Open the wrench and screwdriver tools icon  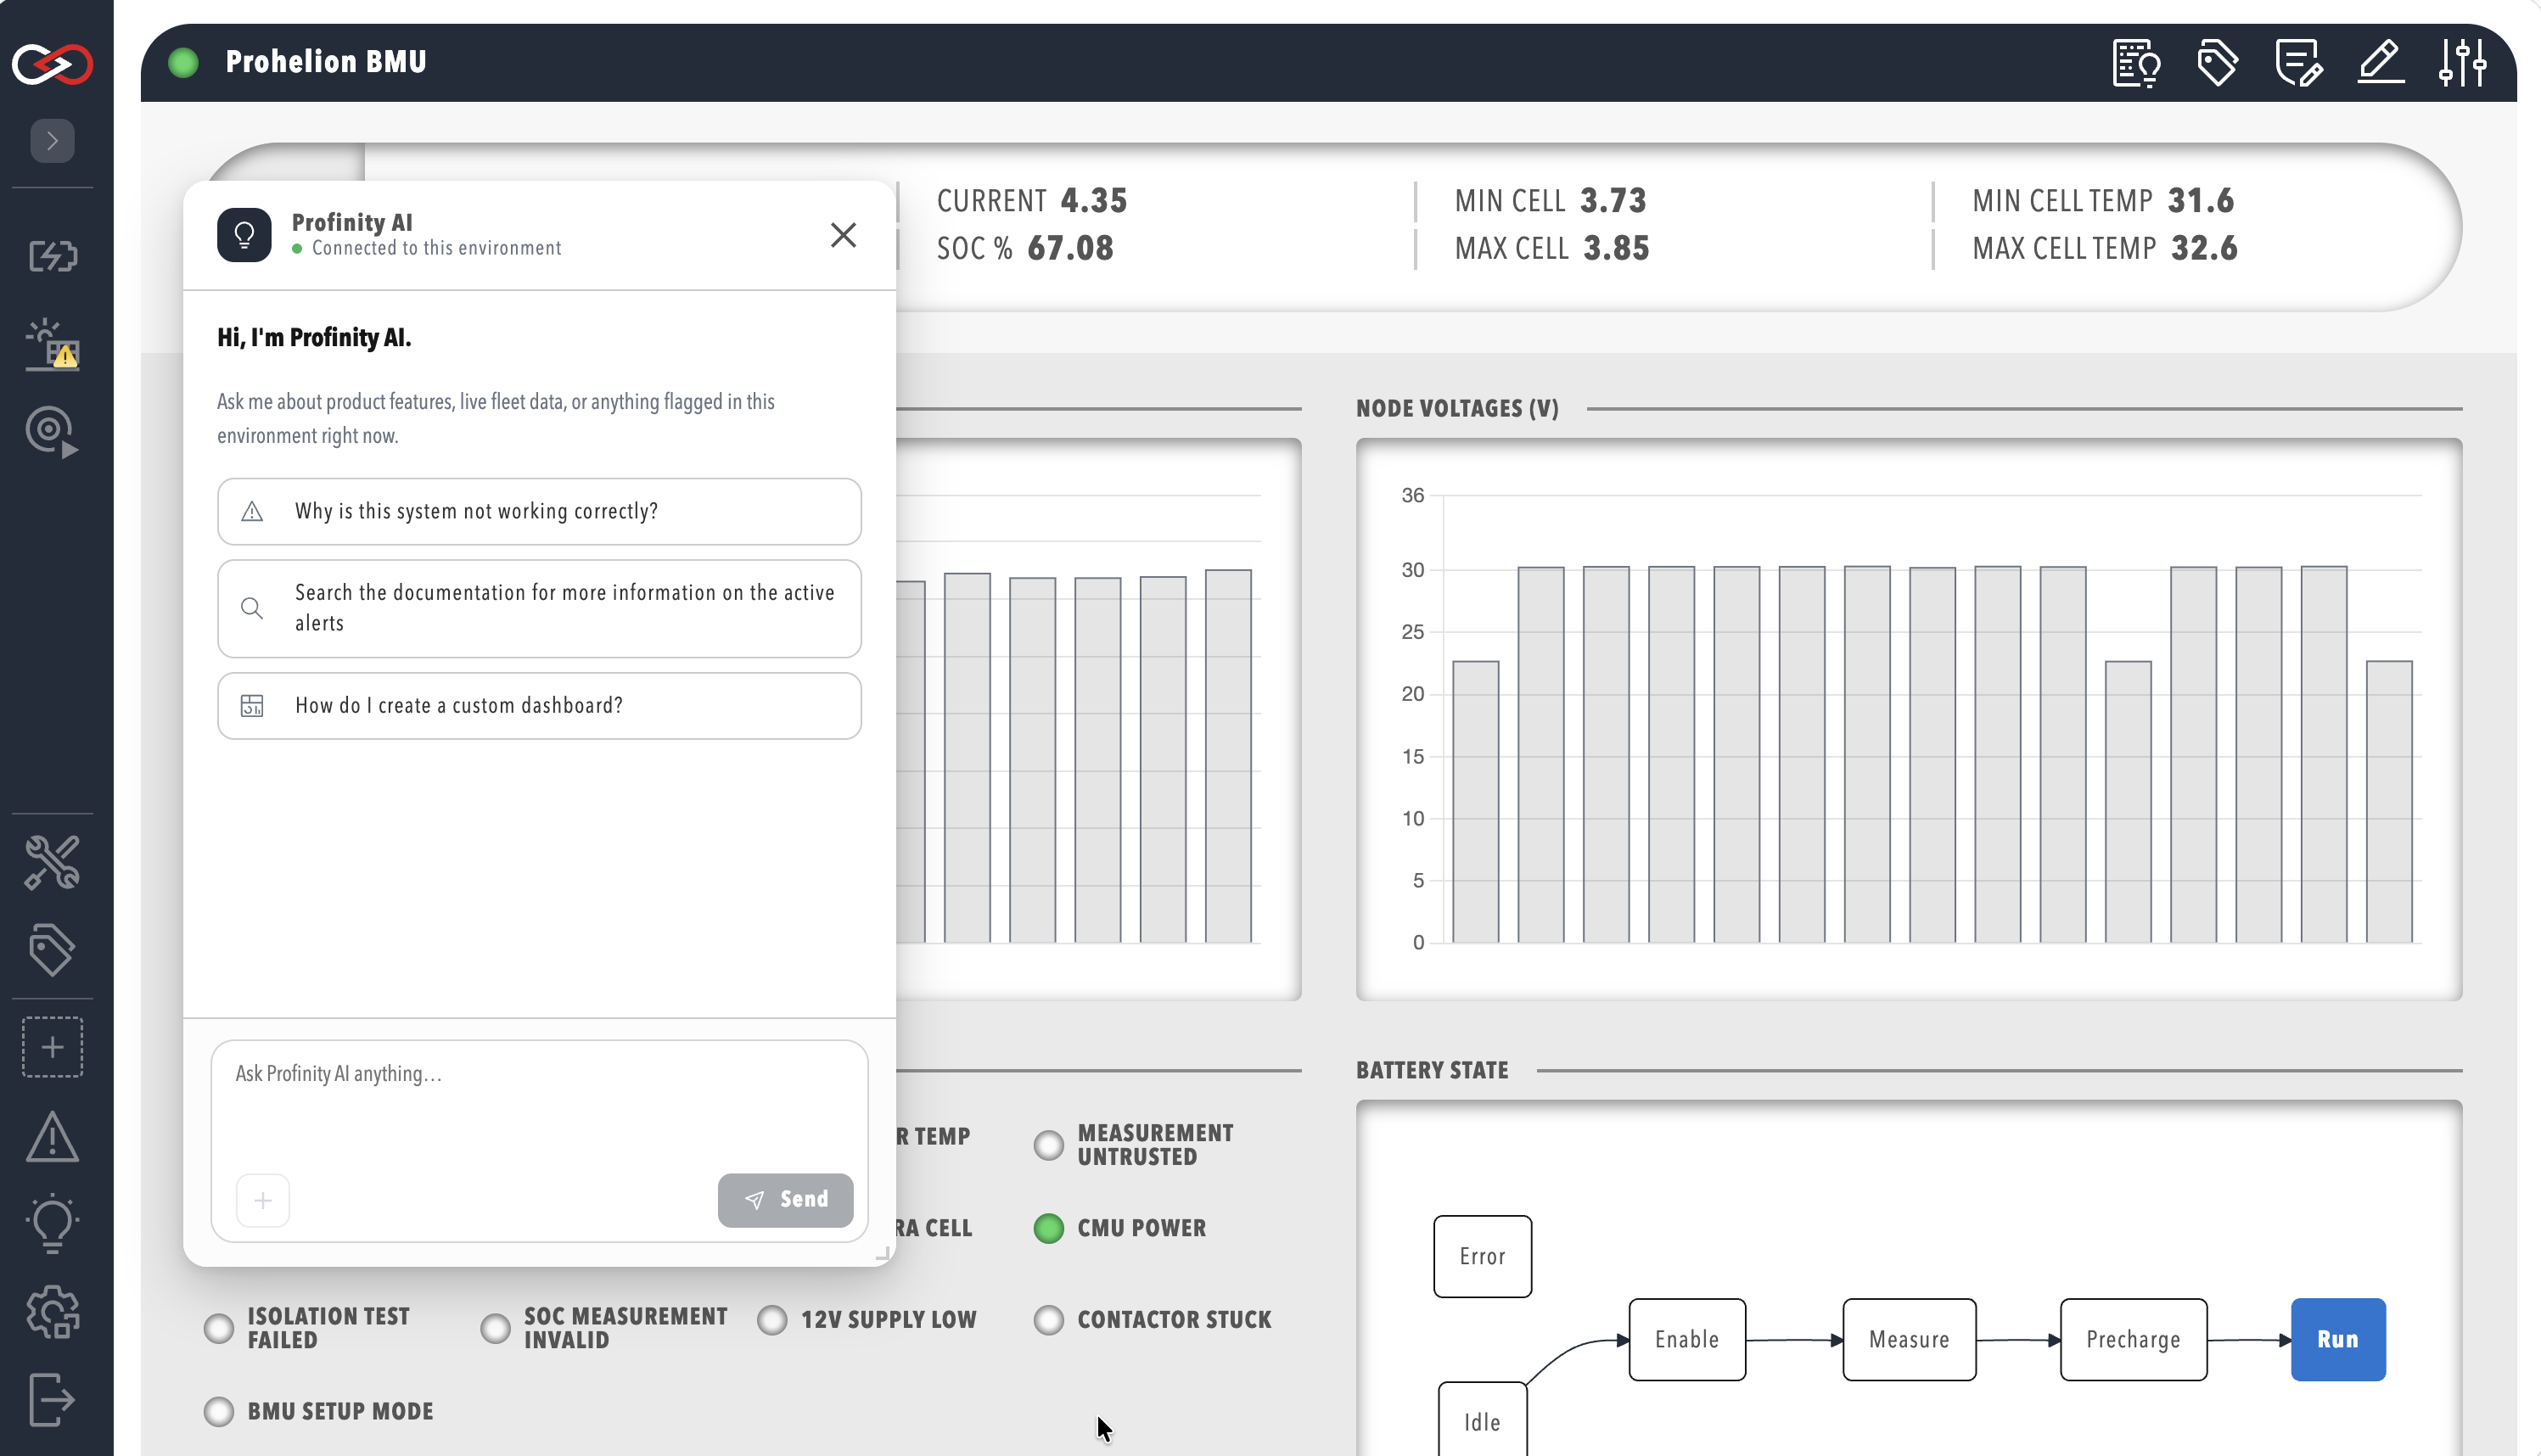[52, 862]
